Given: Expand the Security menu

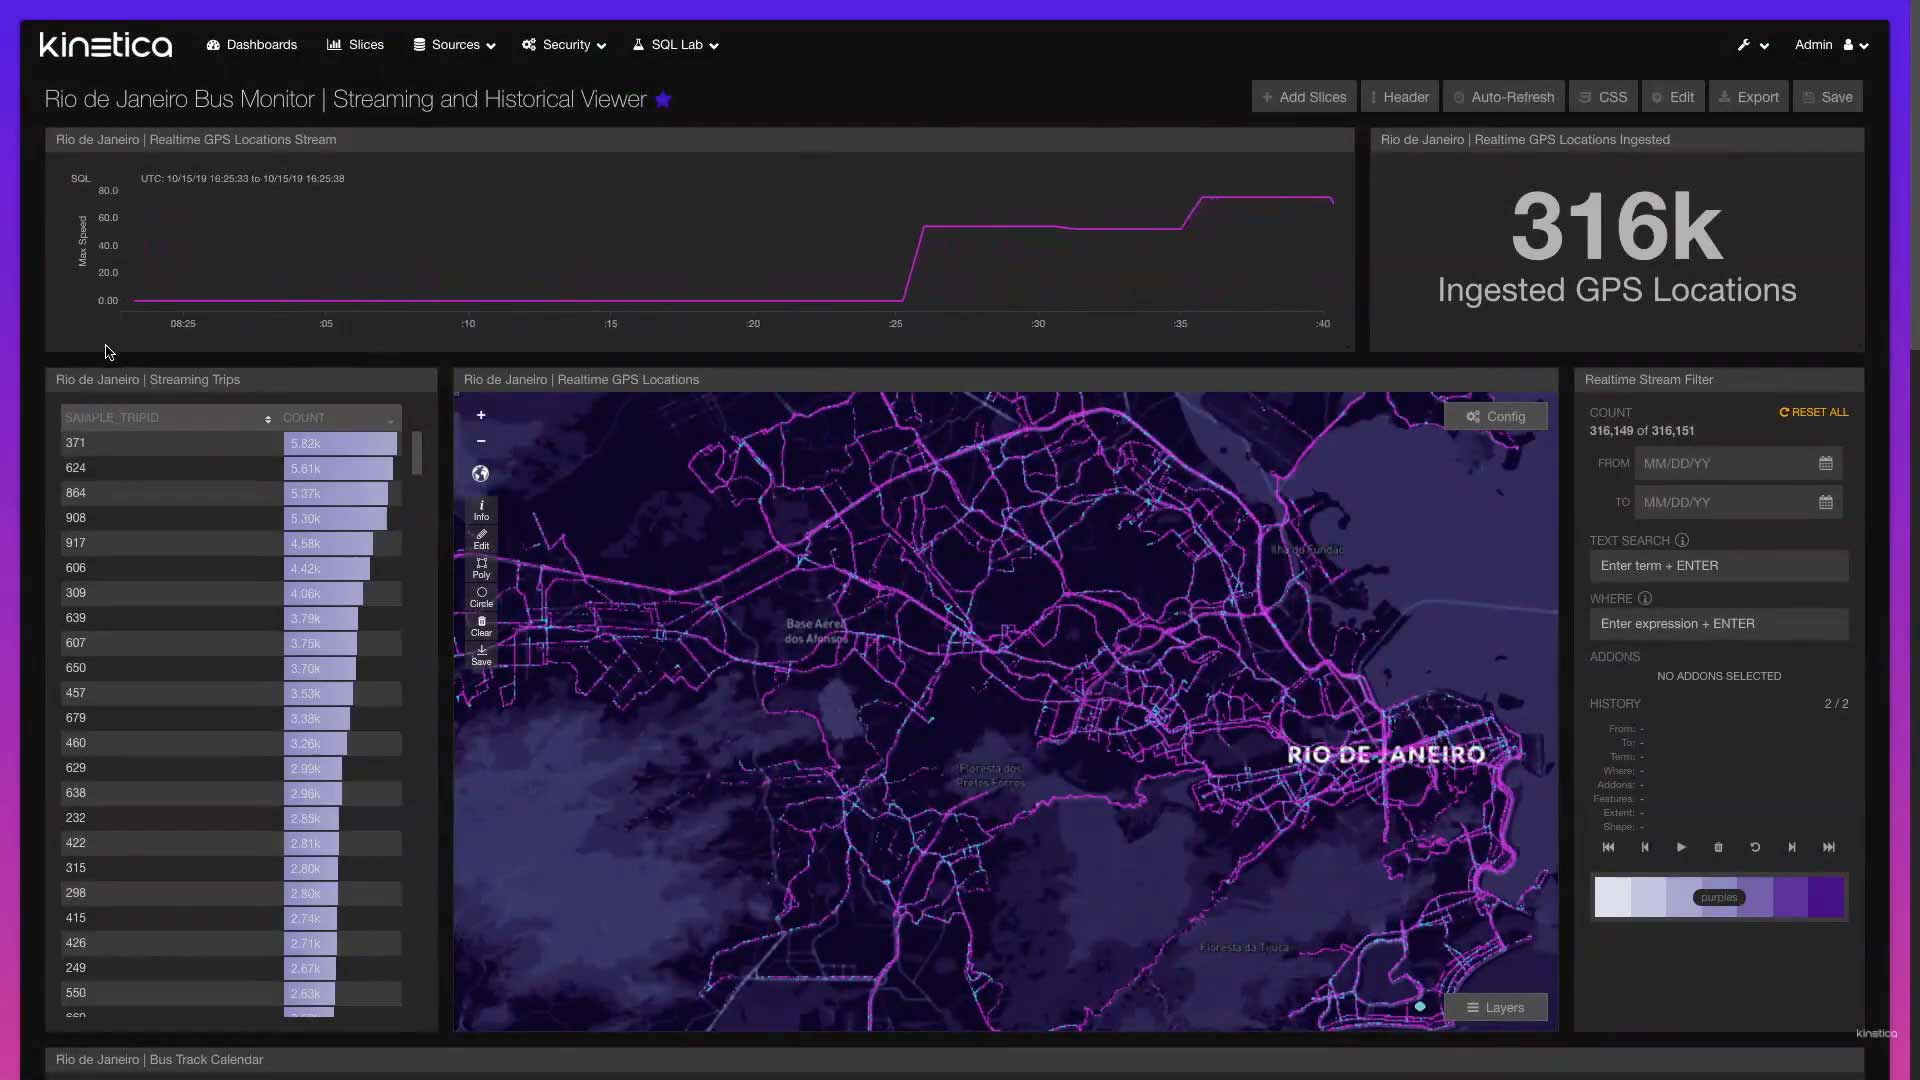Looking at the screenshot, I should (563, 45).
